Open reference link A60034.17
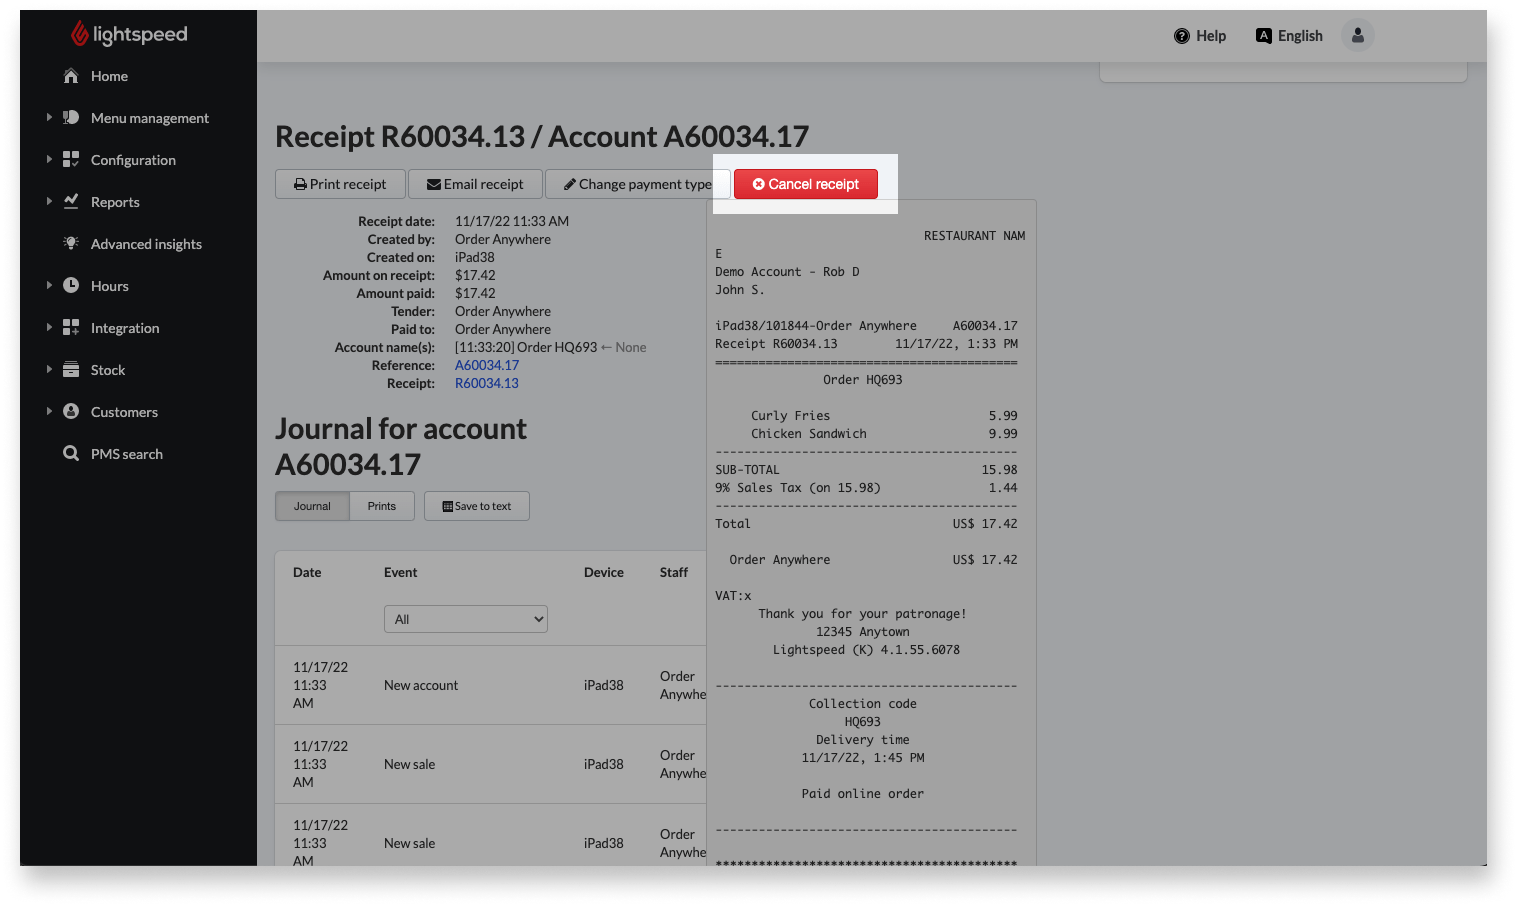The height and width of the screenshot is (906, 1517). pyautogui.click(x=487, y=365)
